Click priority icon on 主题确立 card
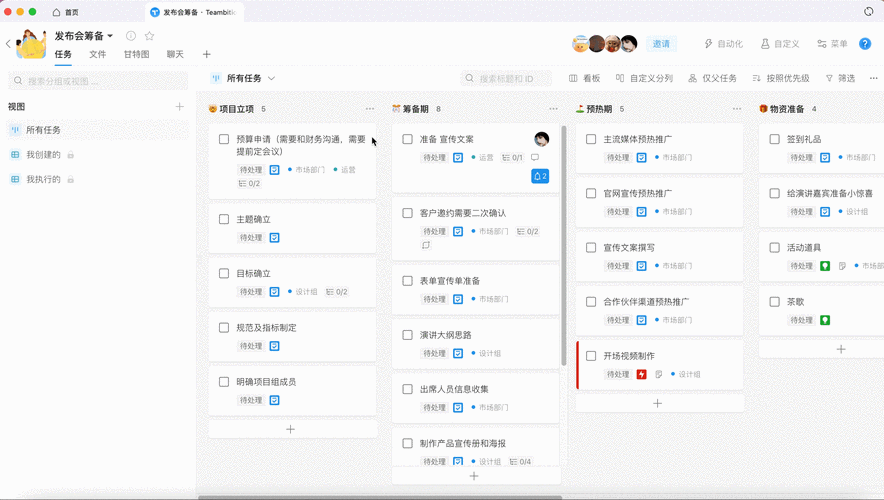Viewport: 884px width, 500px height. 275,238
